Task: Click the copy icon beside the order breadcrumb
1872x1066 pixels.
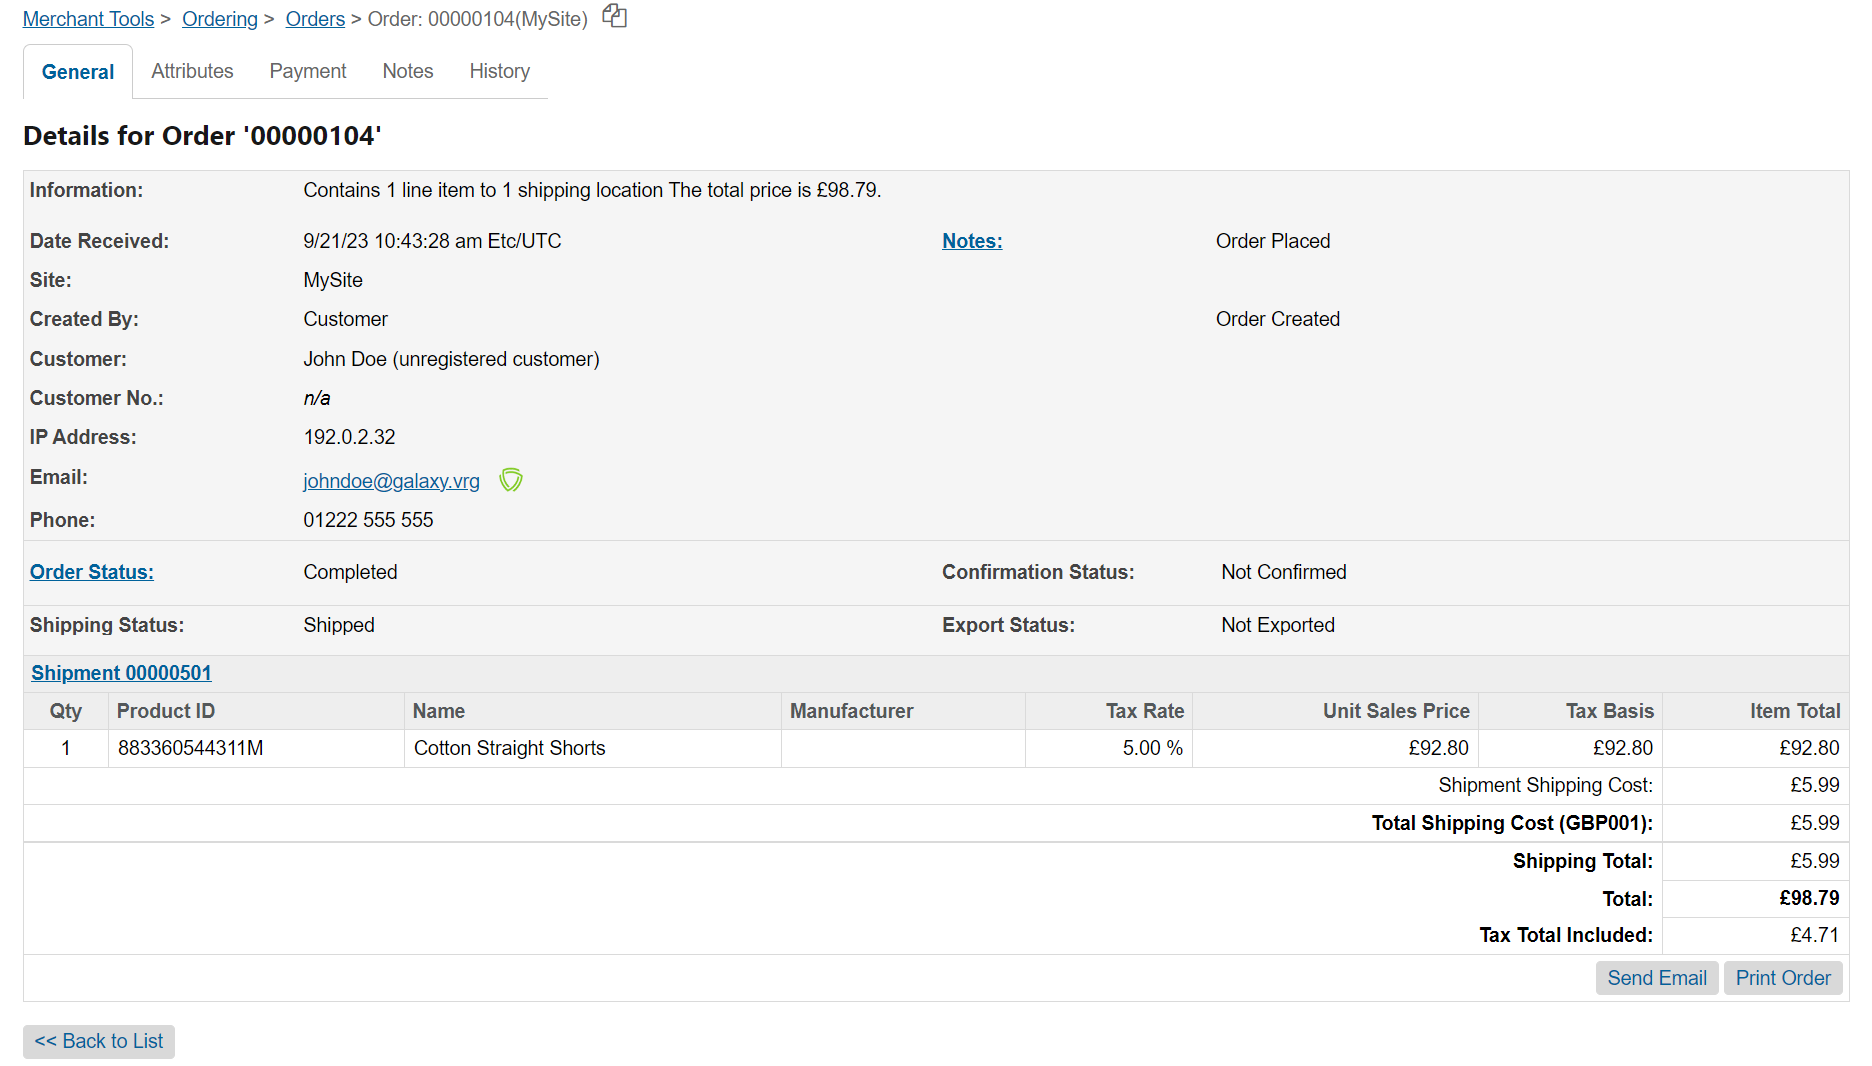Action: tap(614, 16)
